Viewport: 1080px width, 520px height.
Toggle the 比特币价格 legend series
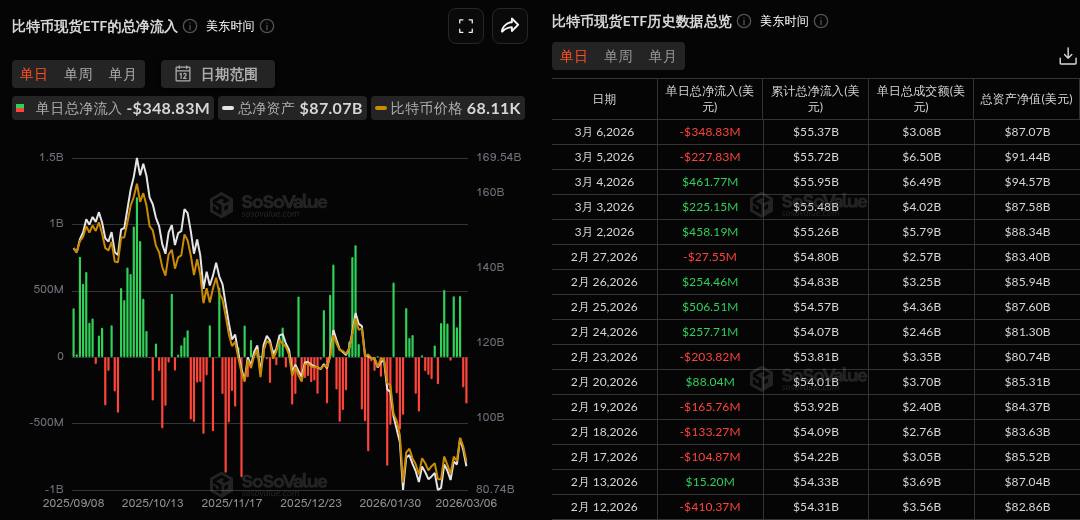click(x=447, y=108)
